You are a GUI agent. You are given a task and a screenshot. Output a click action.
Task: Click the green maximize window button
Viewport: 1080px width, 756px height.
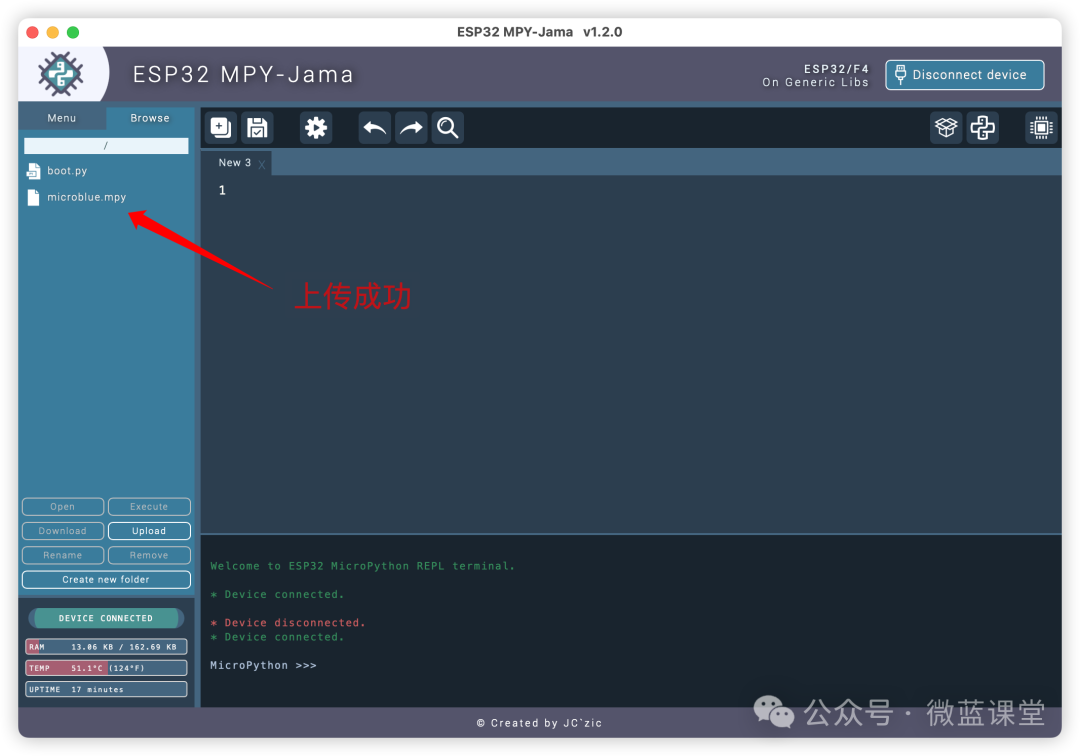[73, 32]
